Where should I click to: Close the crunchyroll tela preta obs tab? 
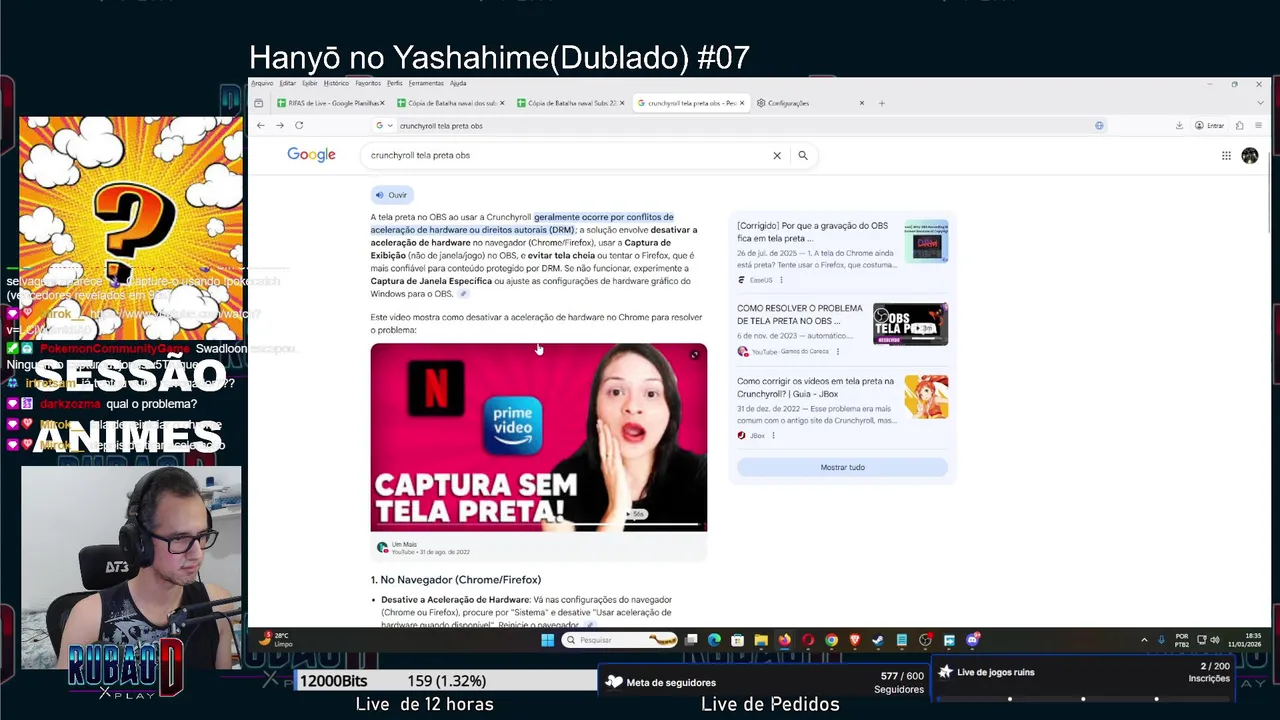pos(742,103)
